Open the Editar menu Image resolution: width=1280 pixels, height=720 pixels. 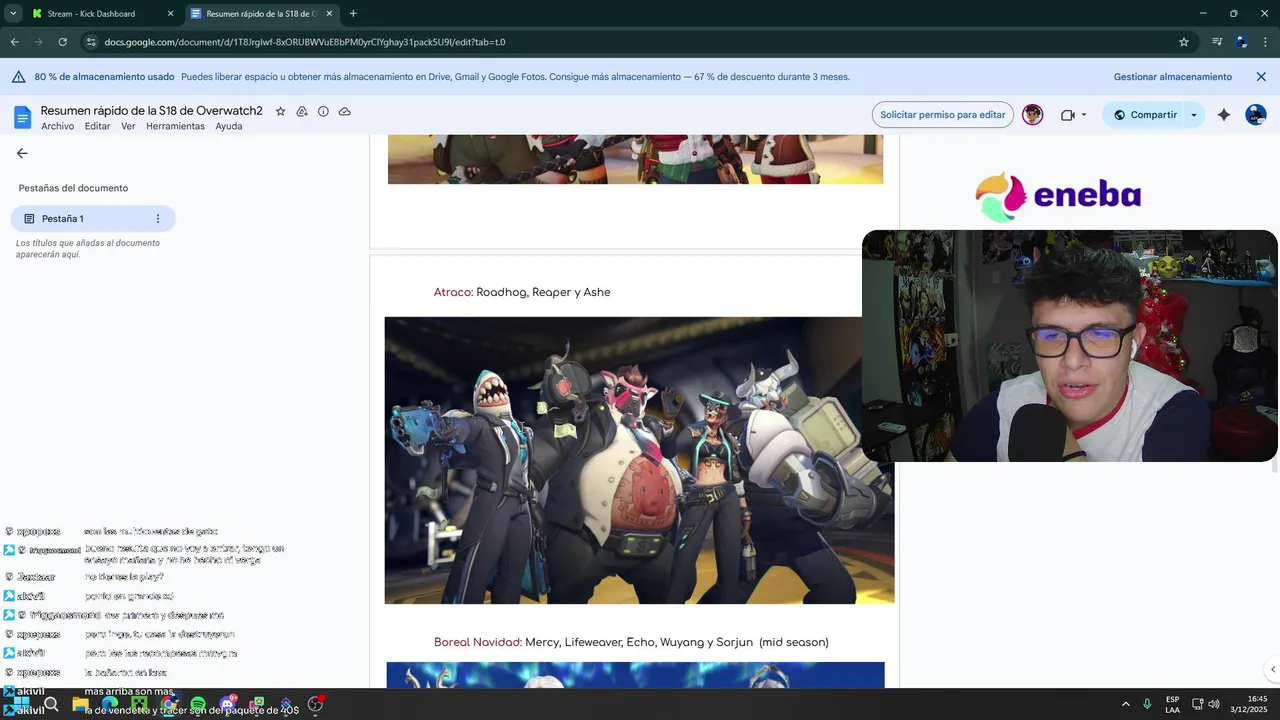click(97, 126)
